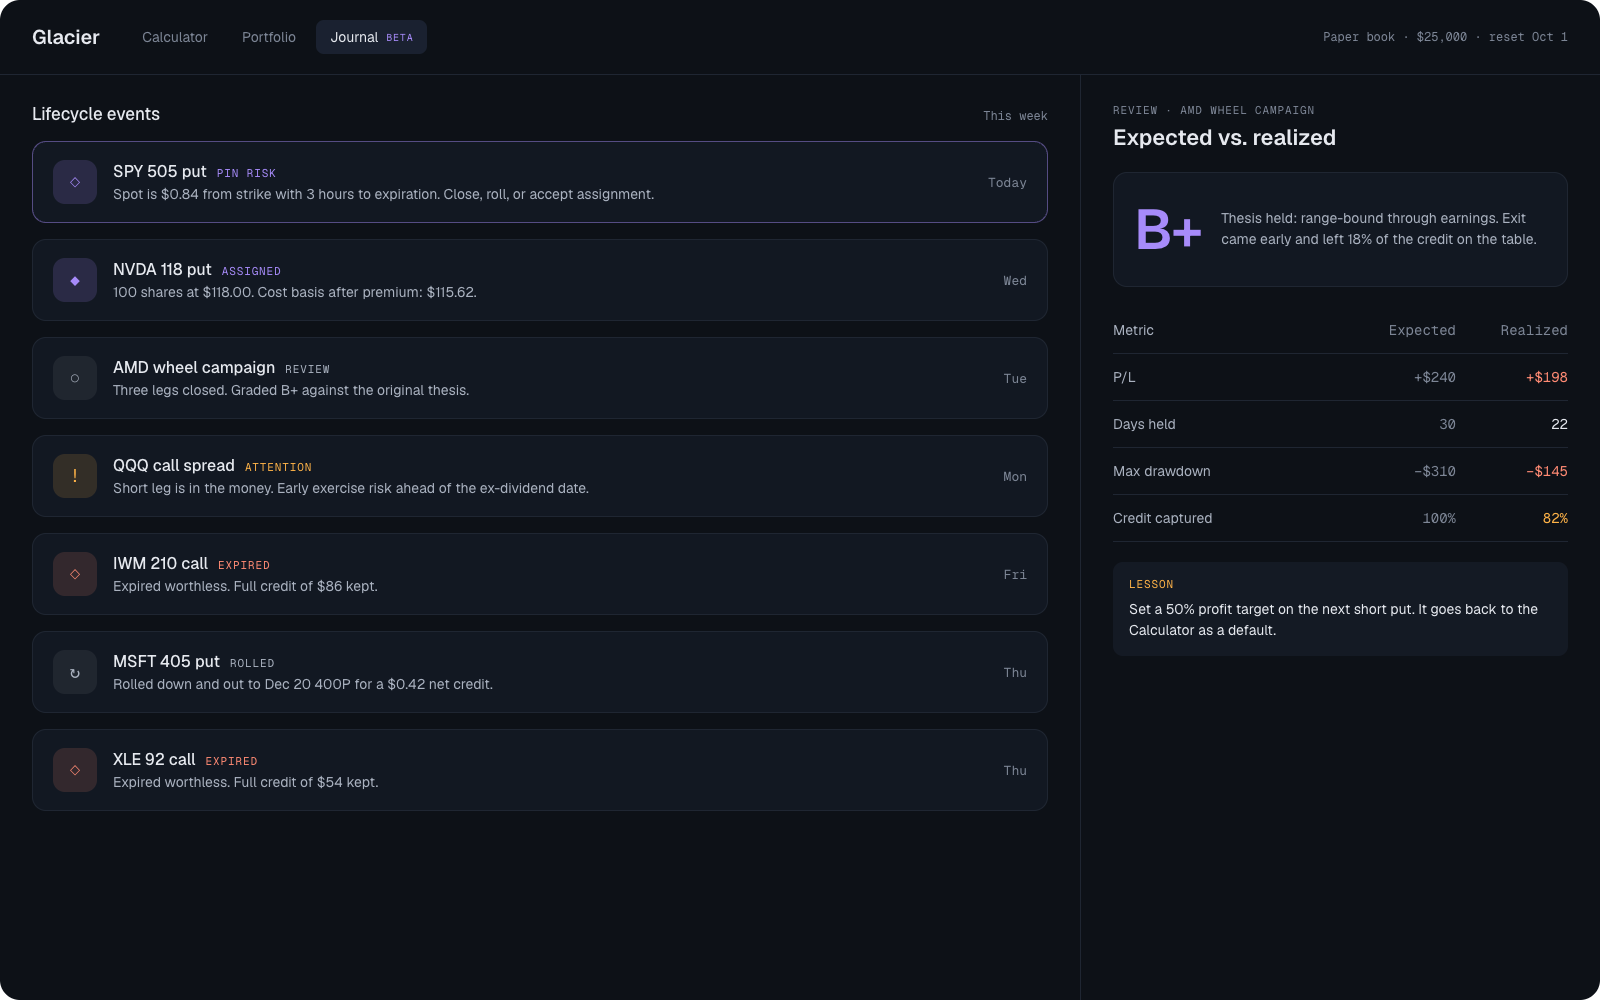This screenshot has width=1600, height=1000.
Task: Click the EXPIRED tag on IWM call
Action: 244,565
